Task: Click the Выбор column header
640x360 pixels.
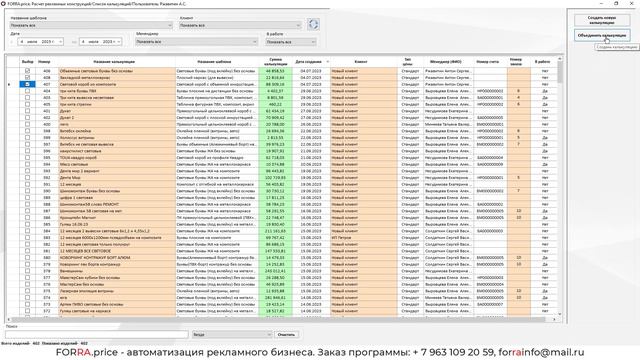Action: (x=27, y=62)
